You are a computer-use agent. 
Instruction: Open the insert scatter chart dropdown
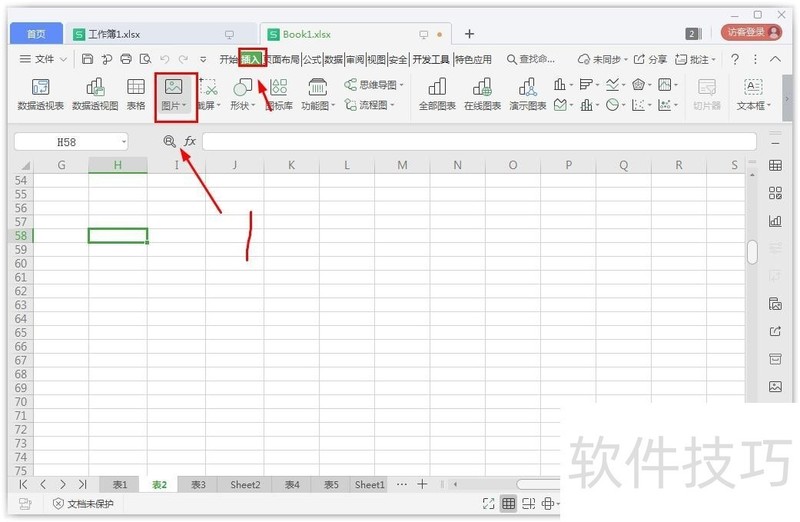[641, 105]
